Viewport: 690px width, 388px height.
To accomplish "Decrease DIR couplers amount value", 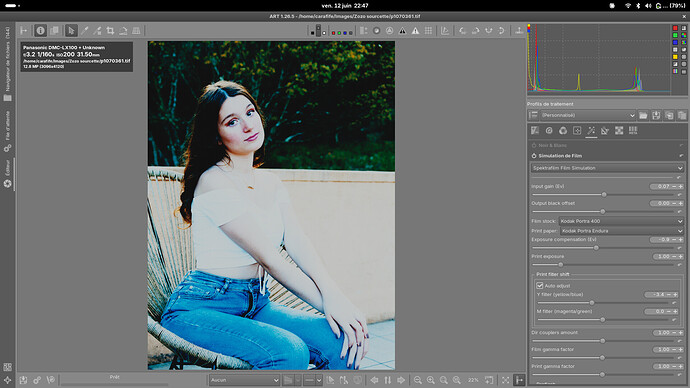I will coord(674,333).
